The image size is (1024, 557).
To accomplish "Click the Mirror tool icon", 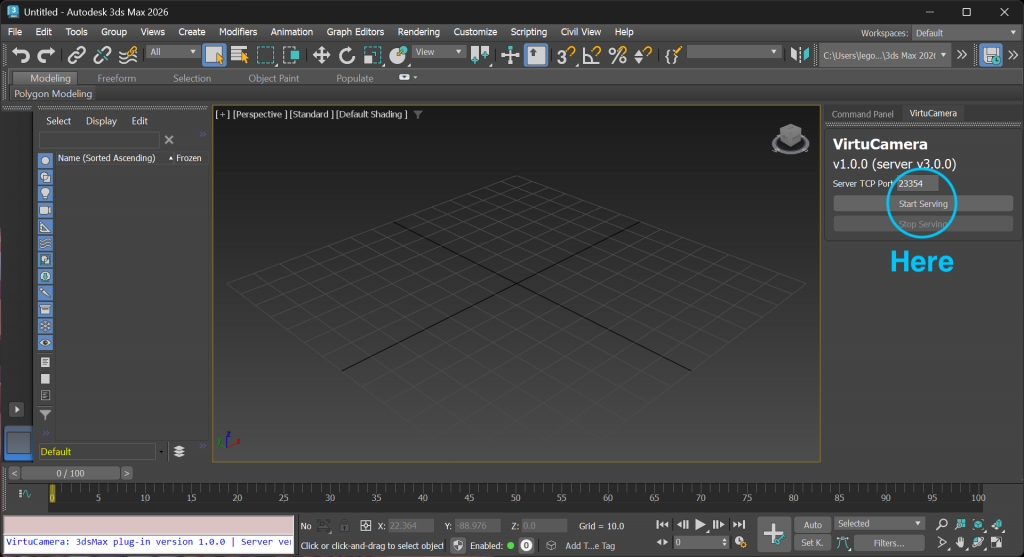I will (x=799, y=55).
